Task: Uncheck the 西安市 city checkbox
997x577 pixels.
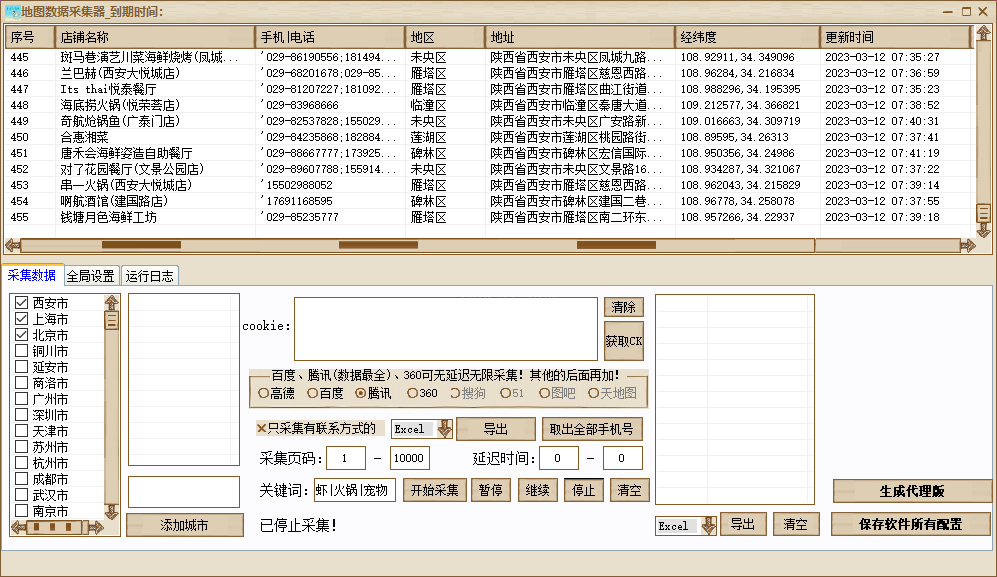Action: 21,303
